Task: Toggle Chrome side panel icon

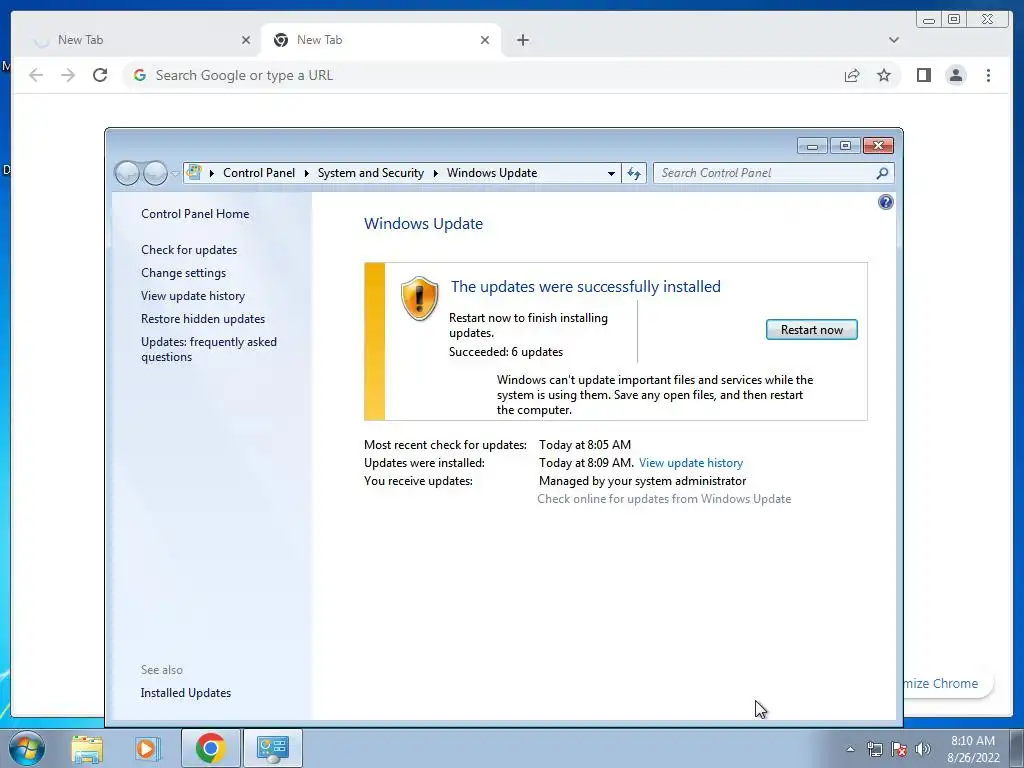Action: (x=923, y=75)
